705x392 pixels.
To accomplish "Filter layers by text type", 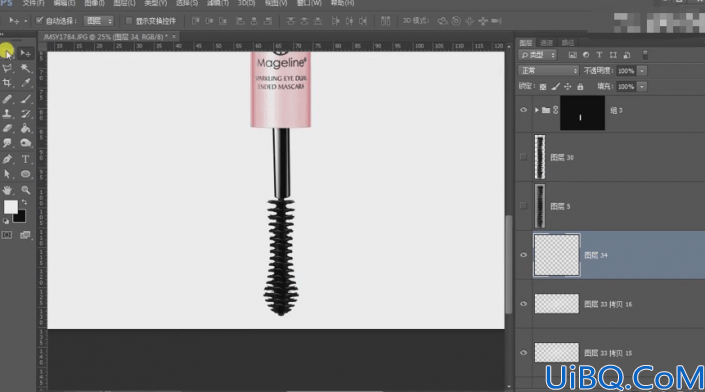I will (599, 55).
